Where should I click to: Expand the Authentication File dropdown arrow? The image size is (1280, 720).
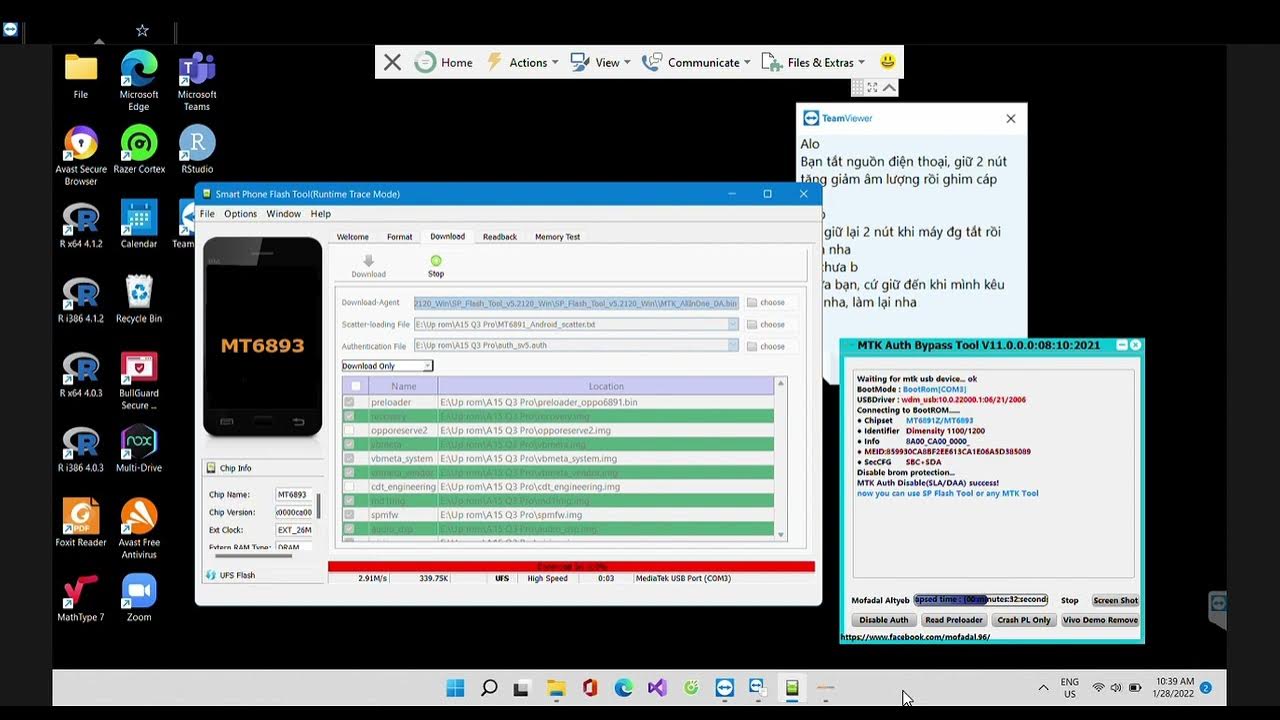coord(733,345)
